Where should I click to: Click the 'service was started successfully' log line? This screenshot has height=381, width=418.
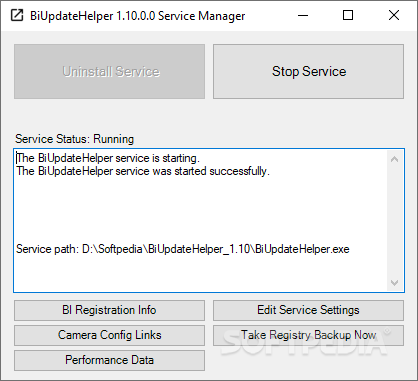143,171
